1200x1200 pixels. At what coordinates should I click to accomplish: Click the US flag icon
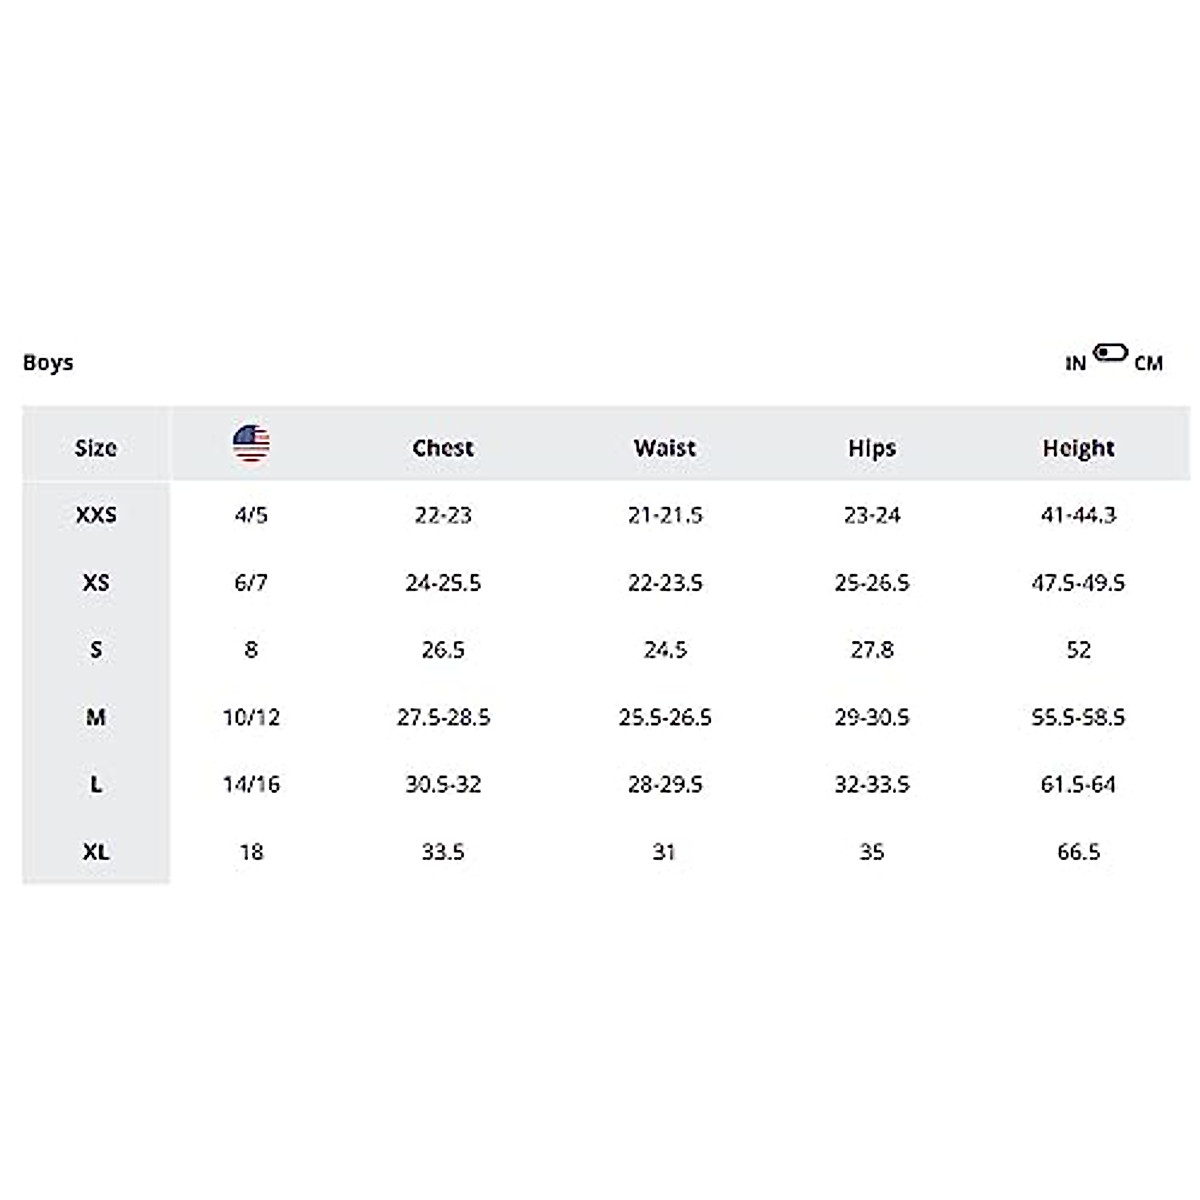(251, 443)
